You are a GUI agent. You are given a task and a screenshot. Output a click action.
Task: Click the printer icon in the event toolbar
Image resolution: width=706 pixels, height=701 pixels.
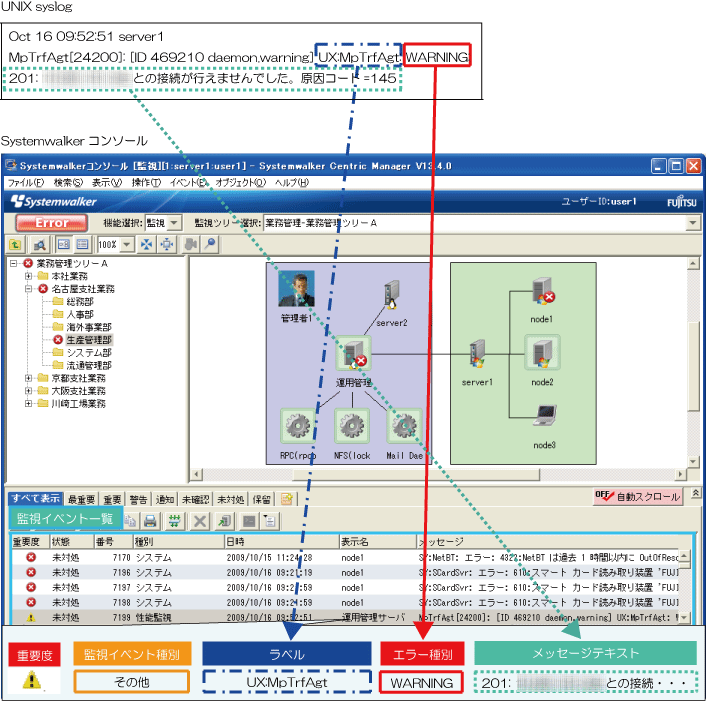coord(150,521)
